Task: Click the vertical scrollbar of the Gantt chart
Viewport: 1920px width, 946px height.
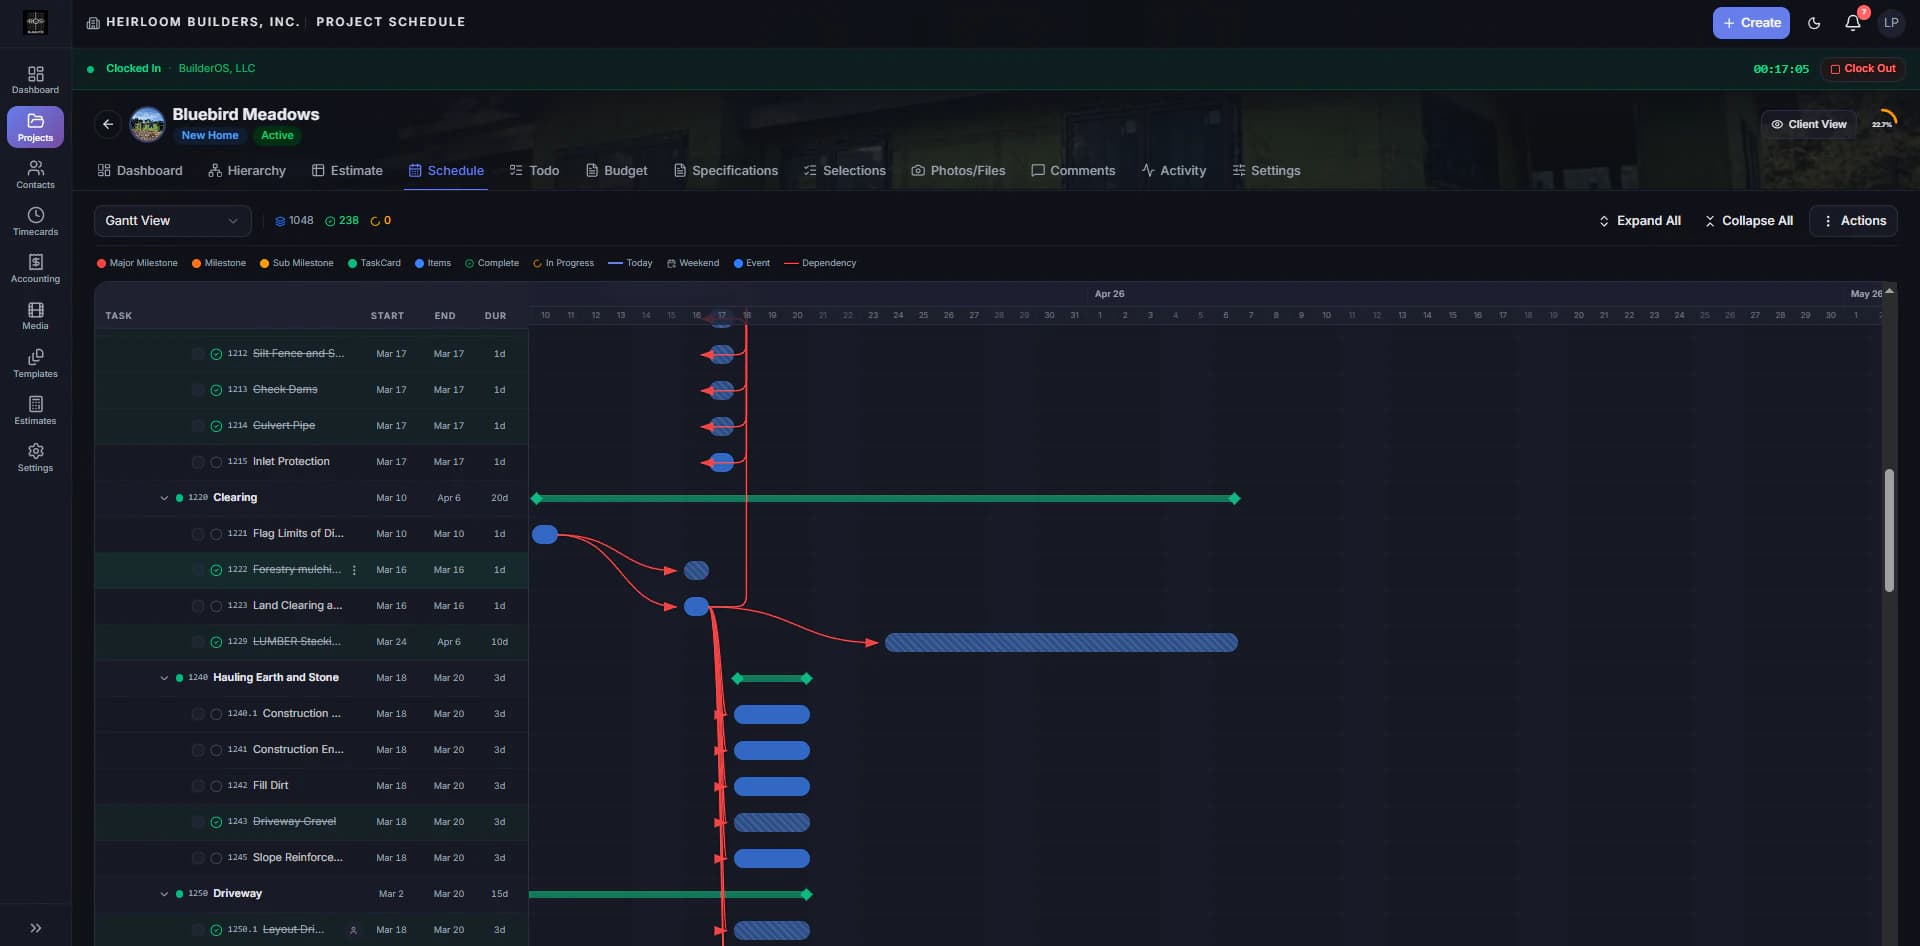Action: pyautogui.click(x=1889, y=530)
